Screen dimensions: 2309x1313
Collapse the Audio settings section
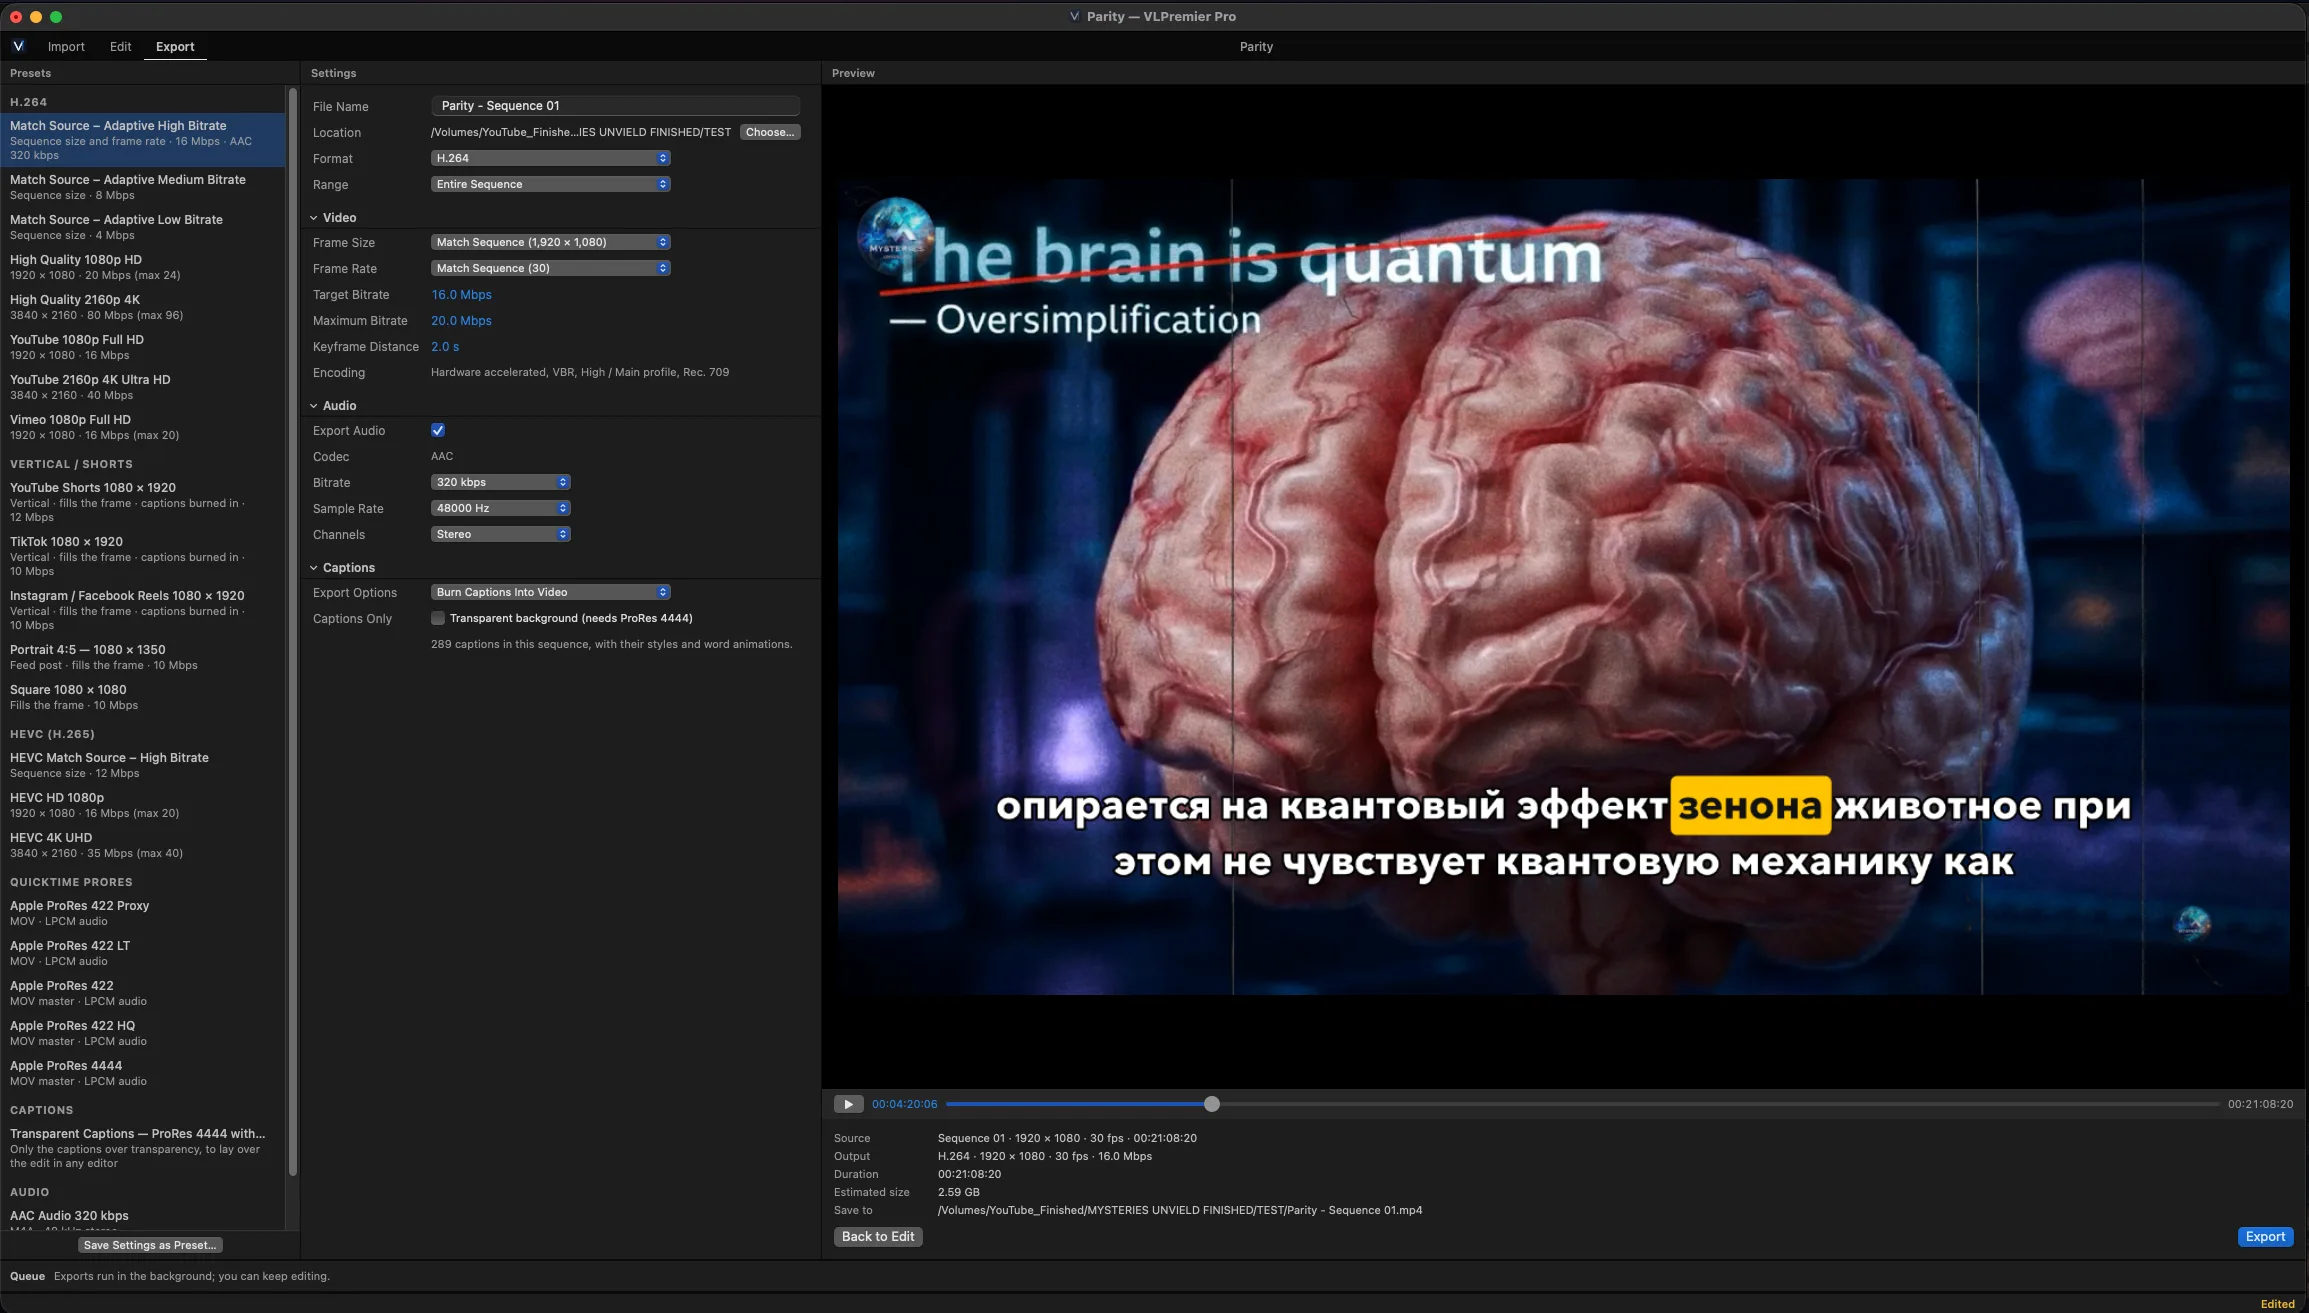coord(313,405)
